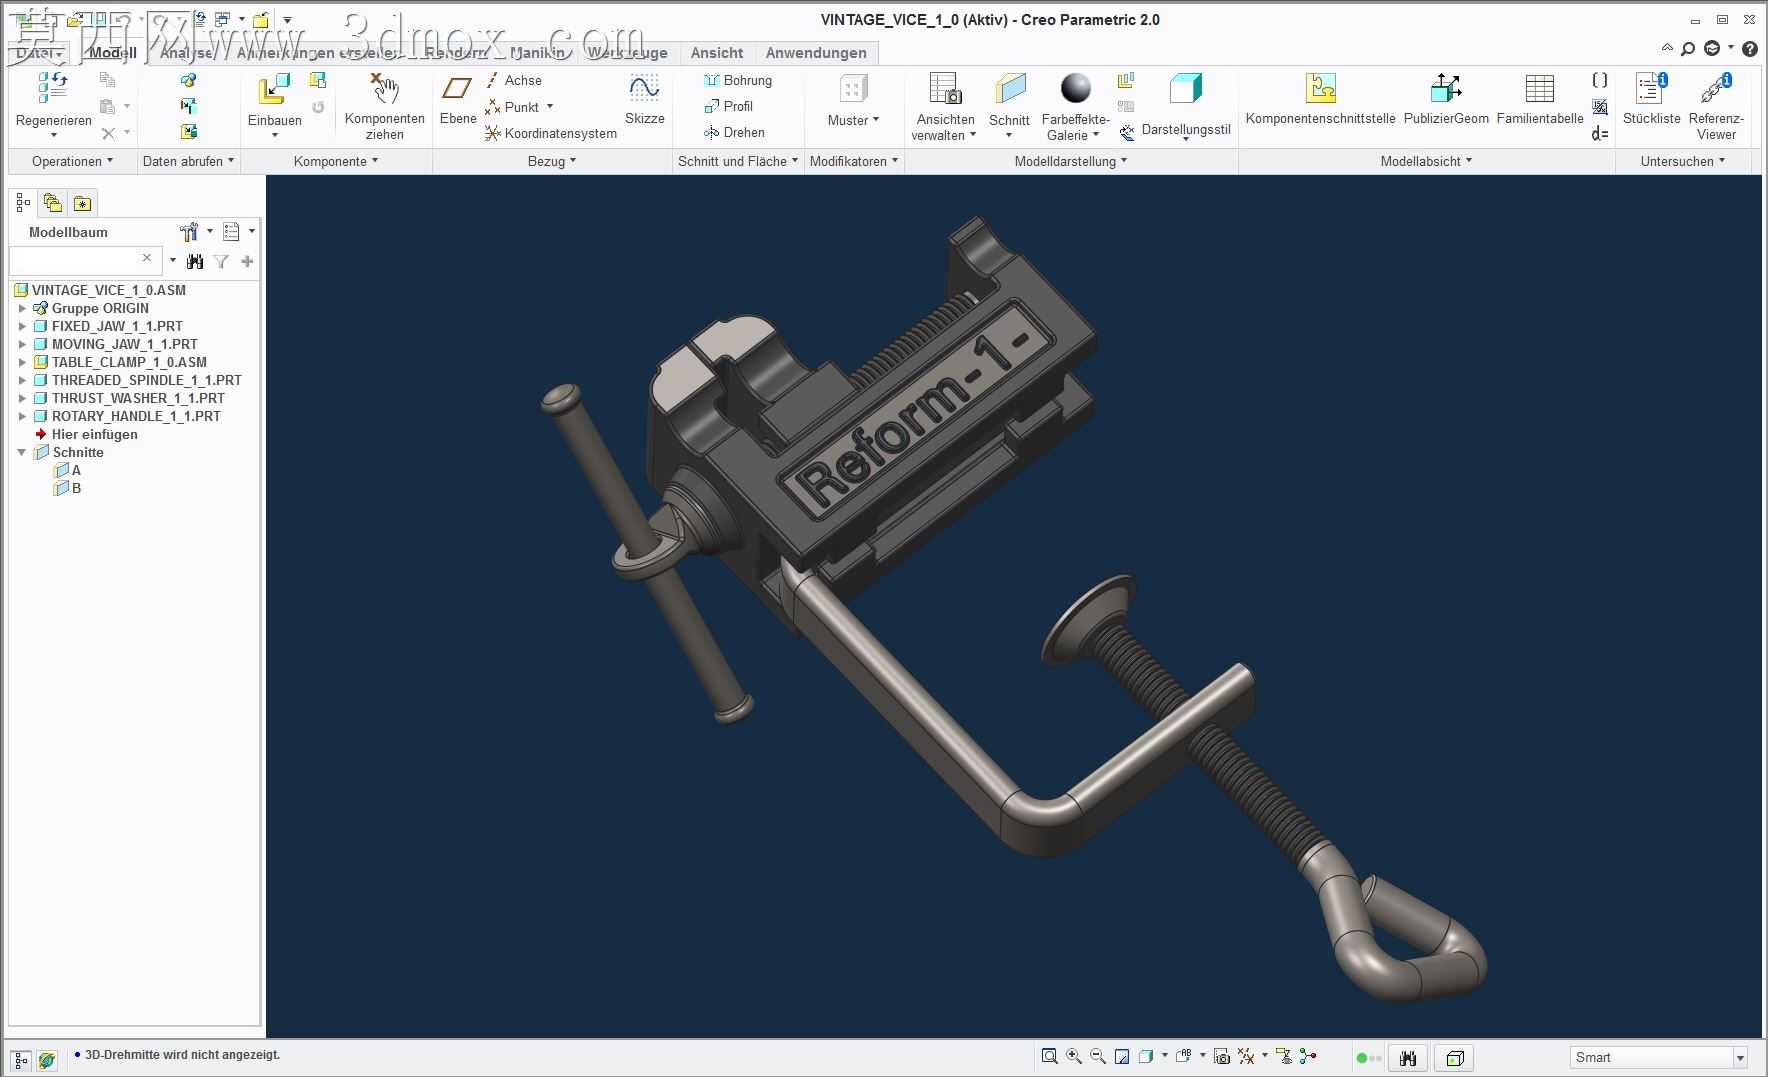
Task: Click the parameters brackets icon
Action: click(1600, 80)
